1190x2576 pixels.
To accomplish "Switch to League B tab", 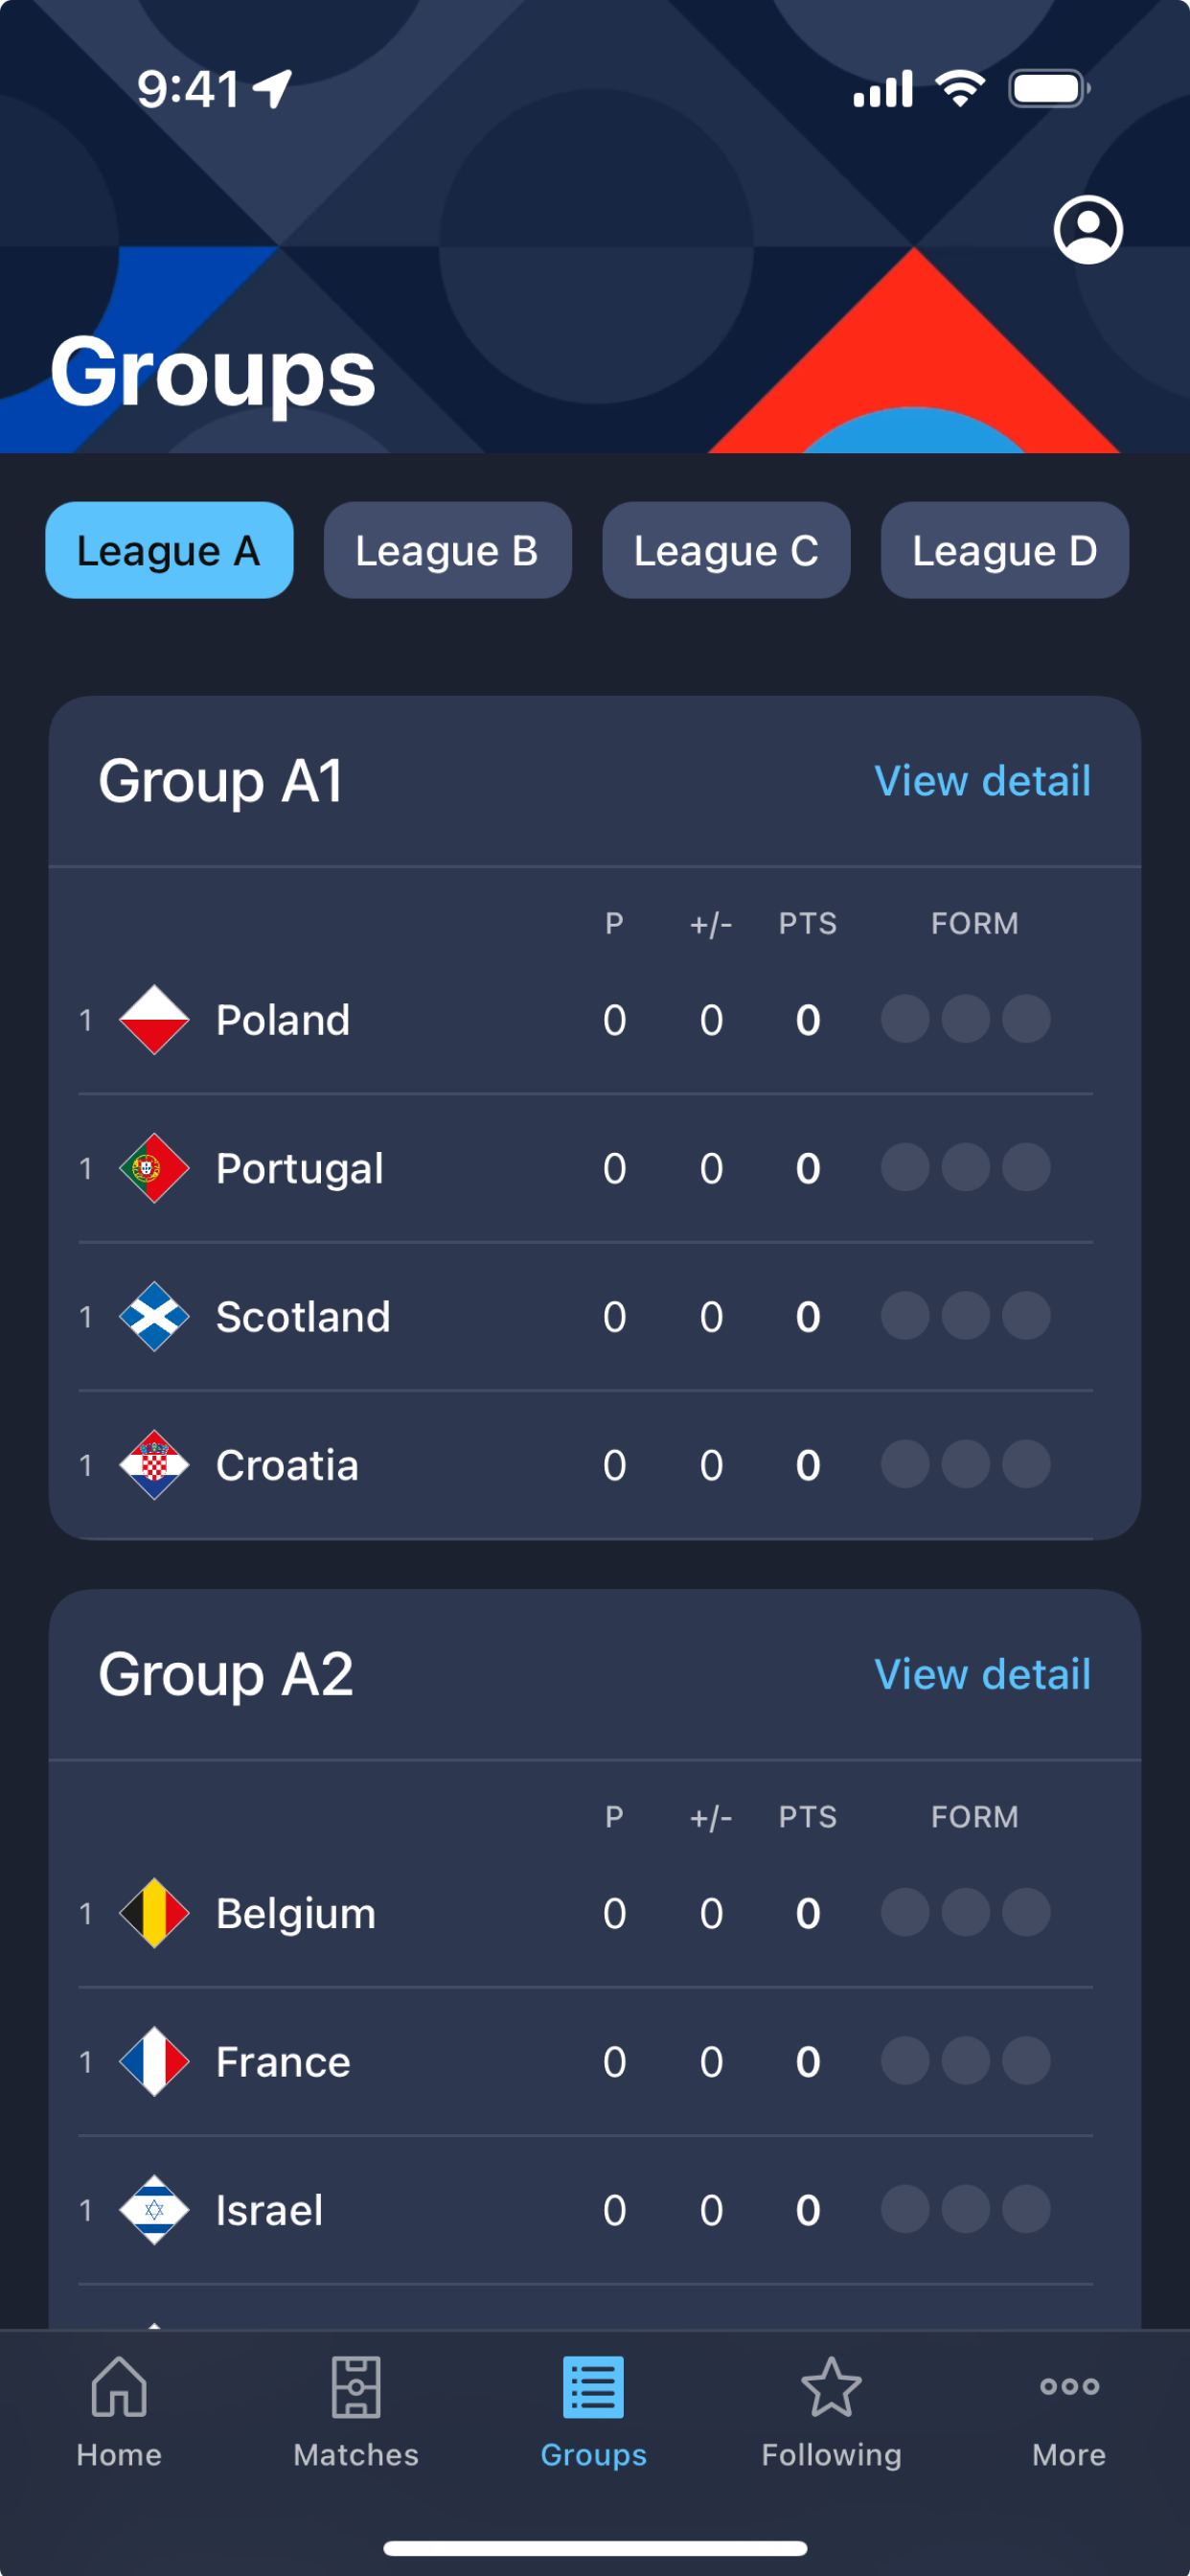I will click(x=447, y=550).
